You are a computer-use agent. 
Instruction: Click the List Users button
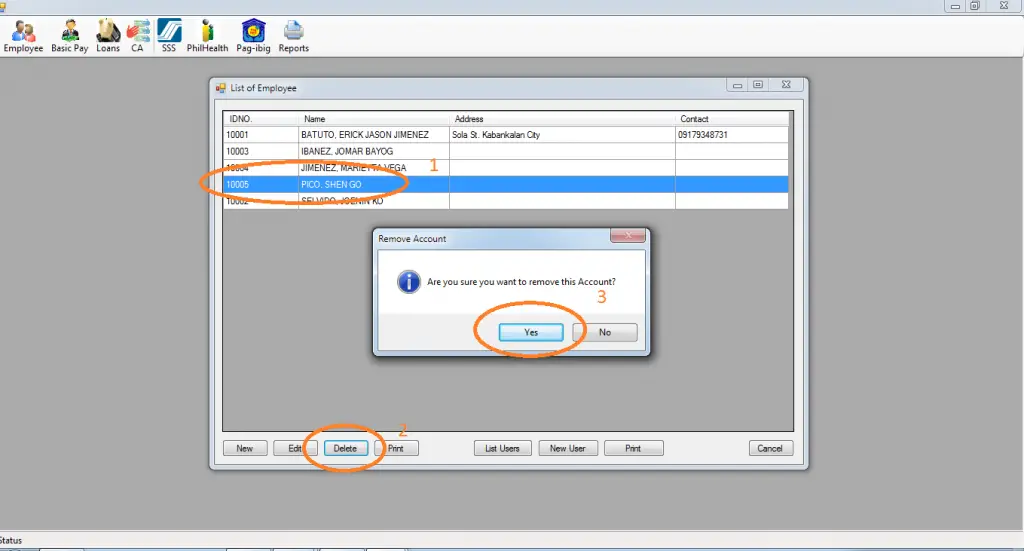(502, 448)
